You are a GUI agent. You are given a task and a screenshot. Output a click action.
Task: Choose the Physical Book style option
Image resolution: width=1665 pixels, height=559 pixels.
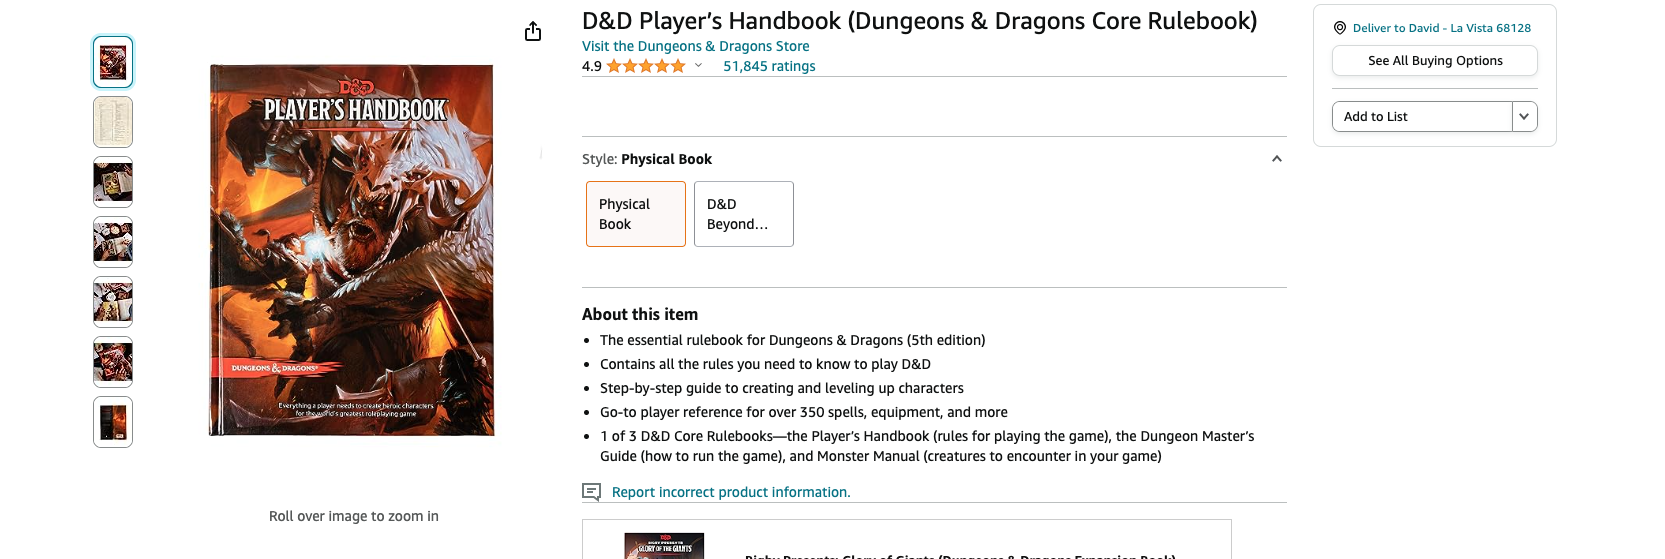click(x=636, y=214)
